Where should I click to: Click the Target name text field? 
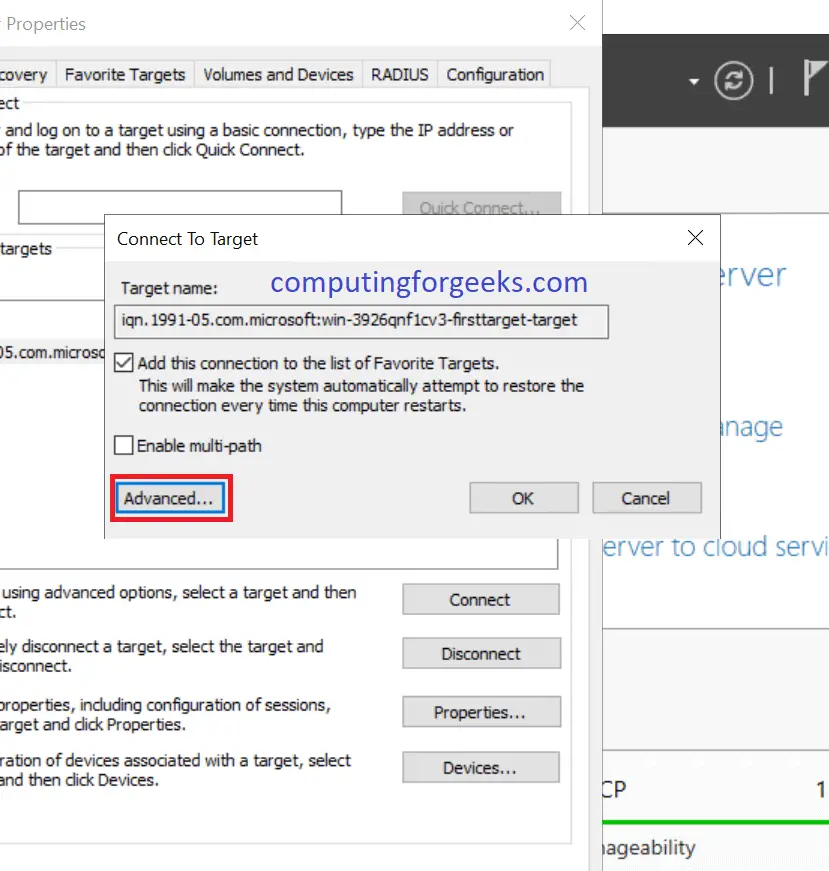tap(361, 321)
